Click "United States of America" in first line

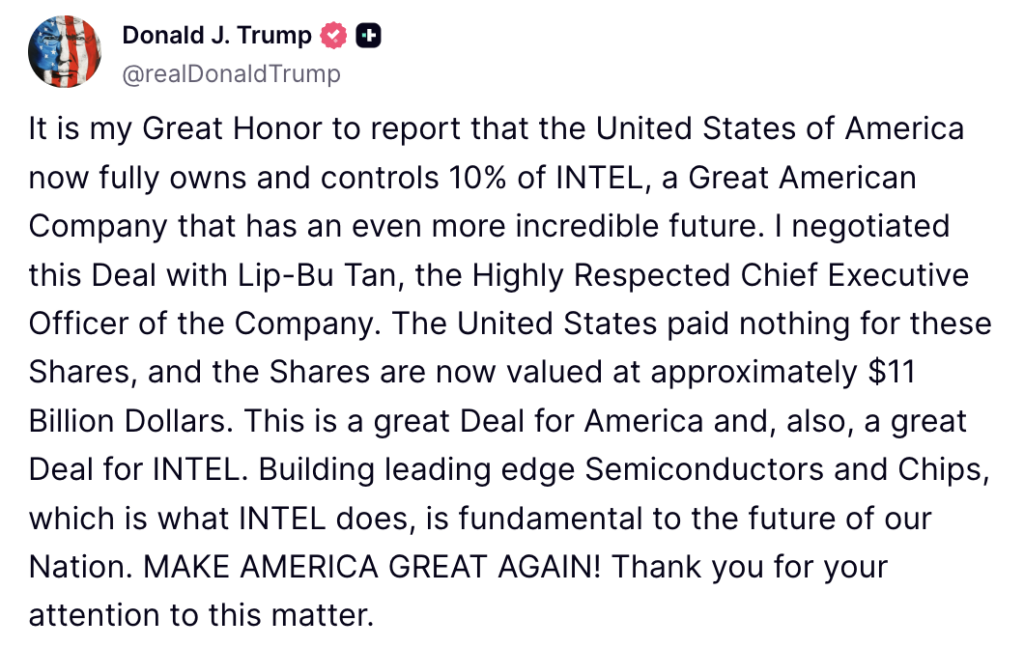point(780,129)
